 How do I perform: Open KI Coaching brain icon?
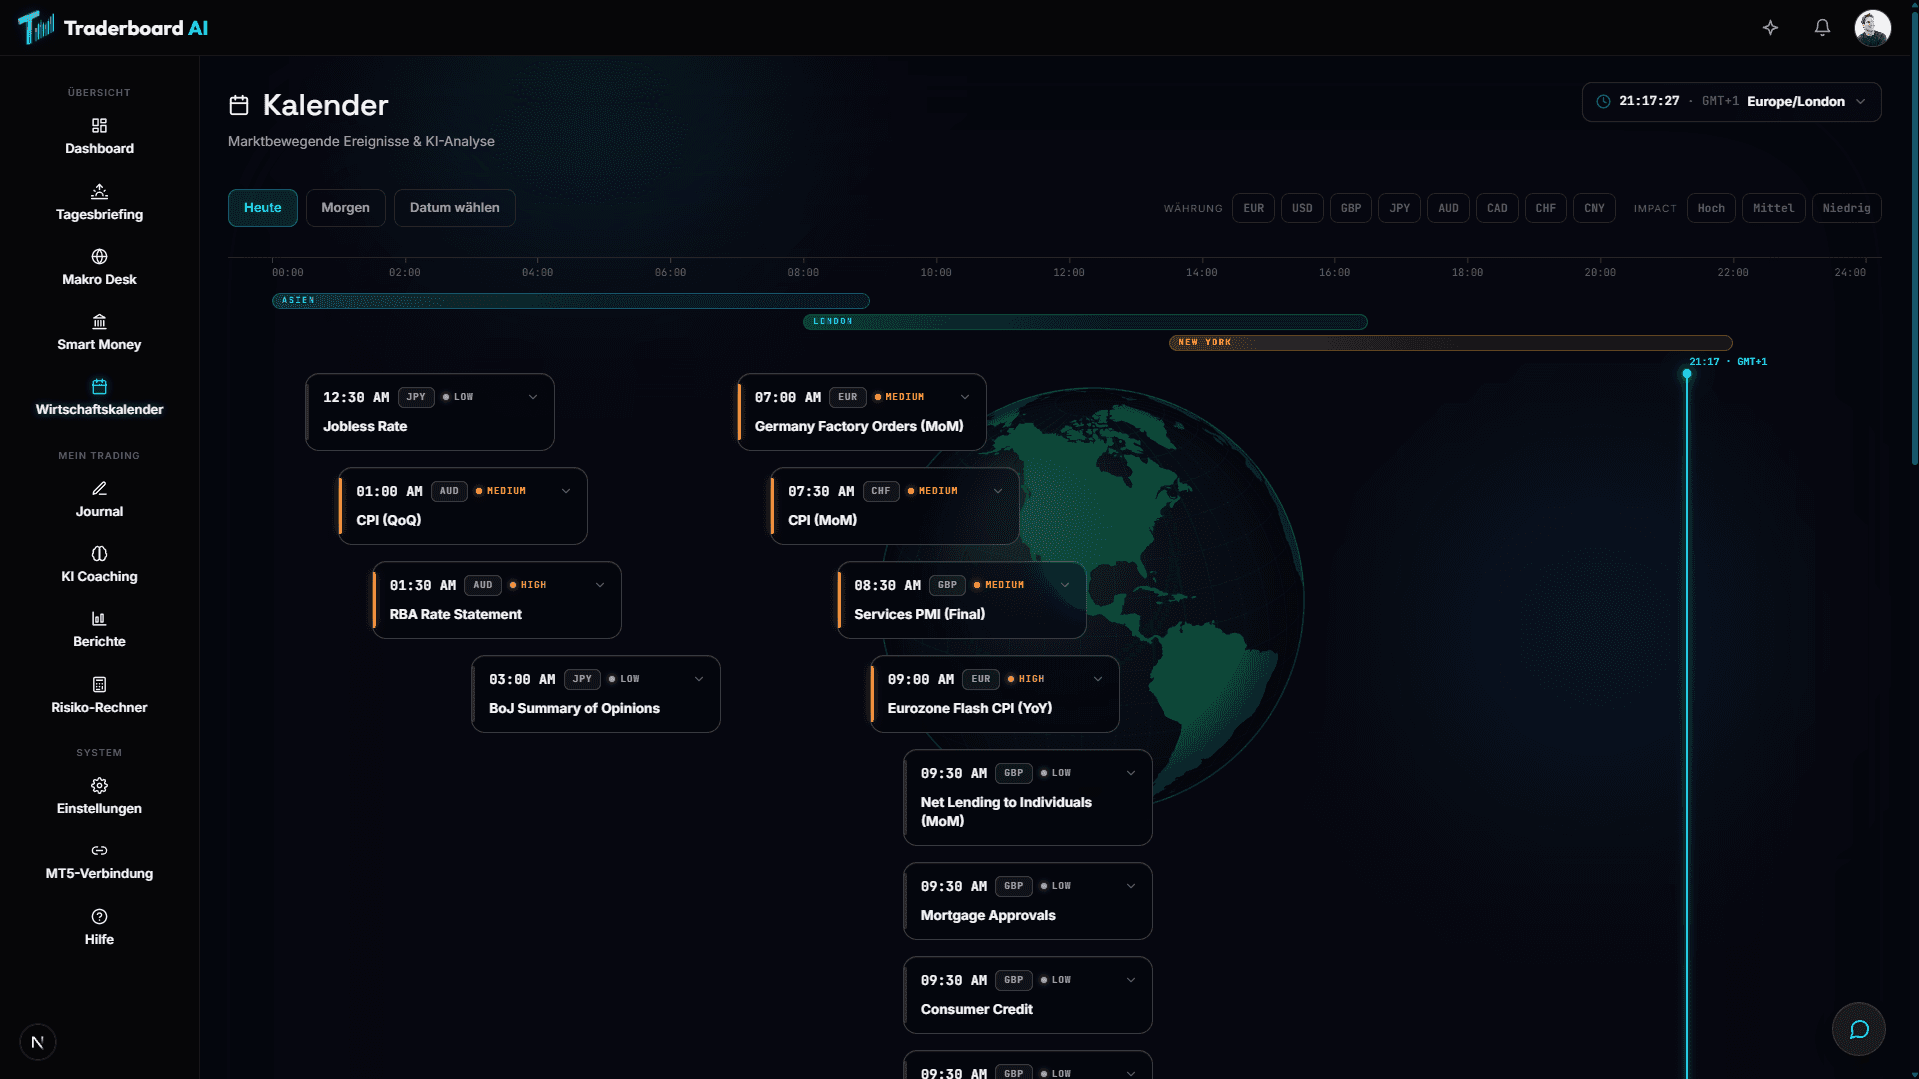pos(99,554)
